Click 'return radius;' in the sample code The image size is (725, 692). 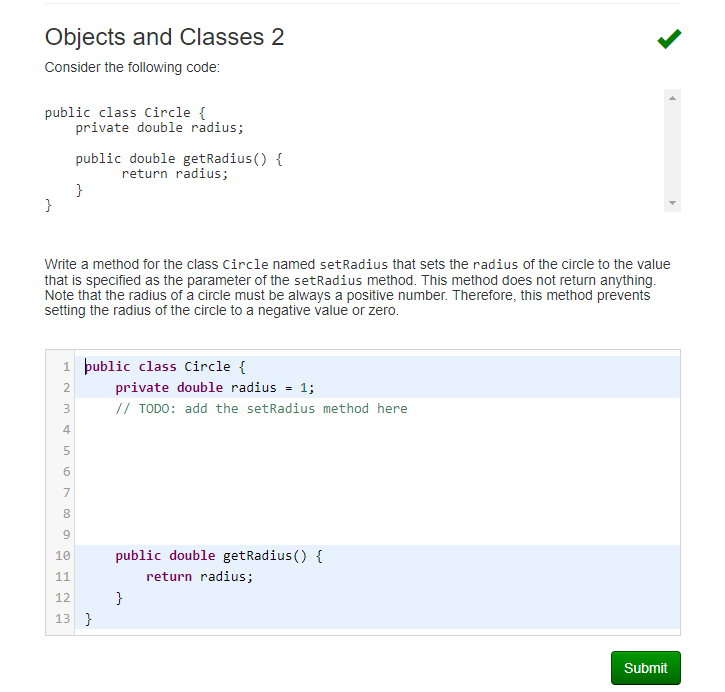click(175, 174)
